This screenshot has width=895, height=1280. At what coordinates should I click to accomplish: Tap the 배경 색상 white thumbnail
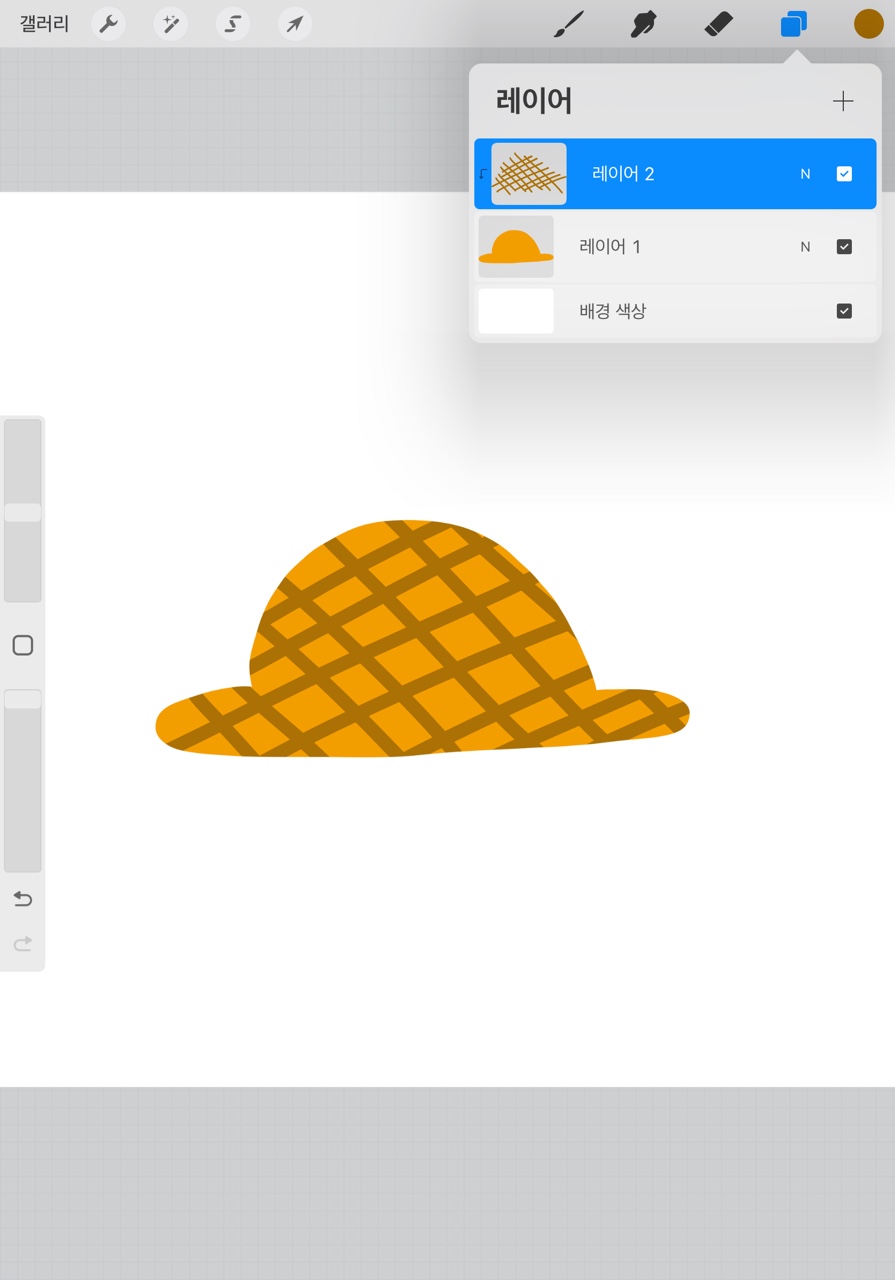pos(516,311)
